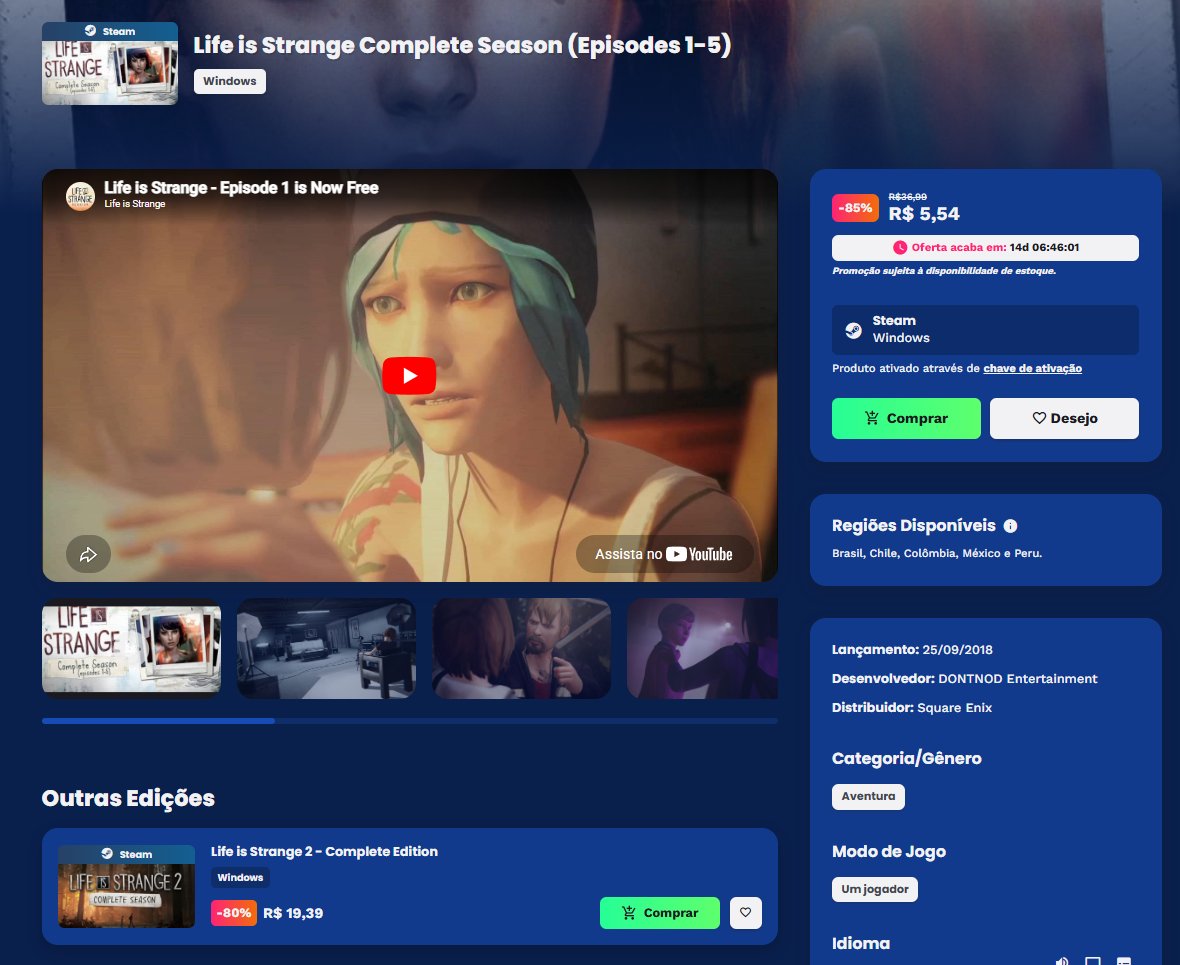This screenshot has width=1180, height=965.
Task: Click the region list Brasil, Chile, Colômbia text
Action: [937, 553]
